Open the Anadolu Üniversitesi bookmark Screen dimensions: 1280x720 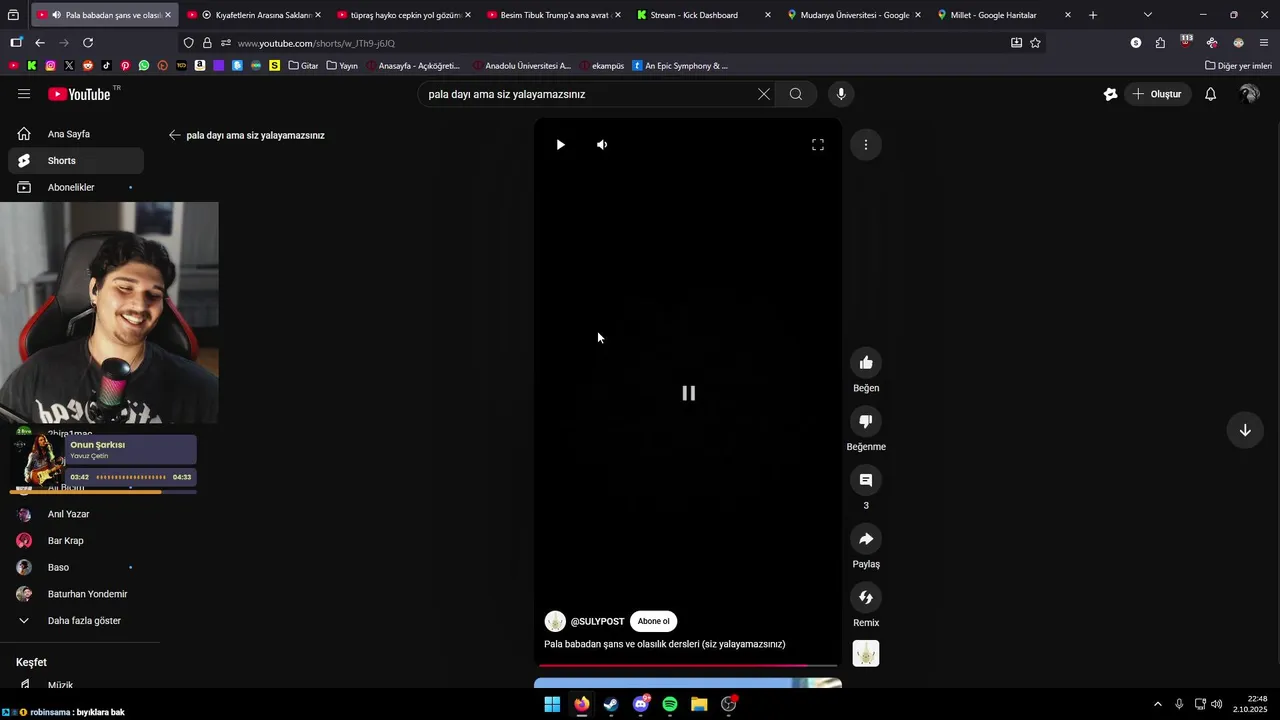point(521,66)
